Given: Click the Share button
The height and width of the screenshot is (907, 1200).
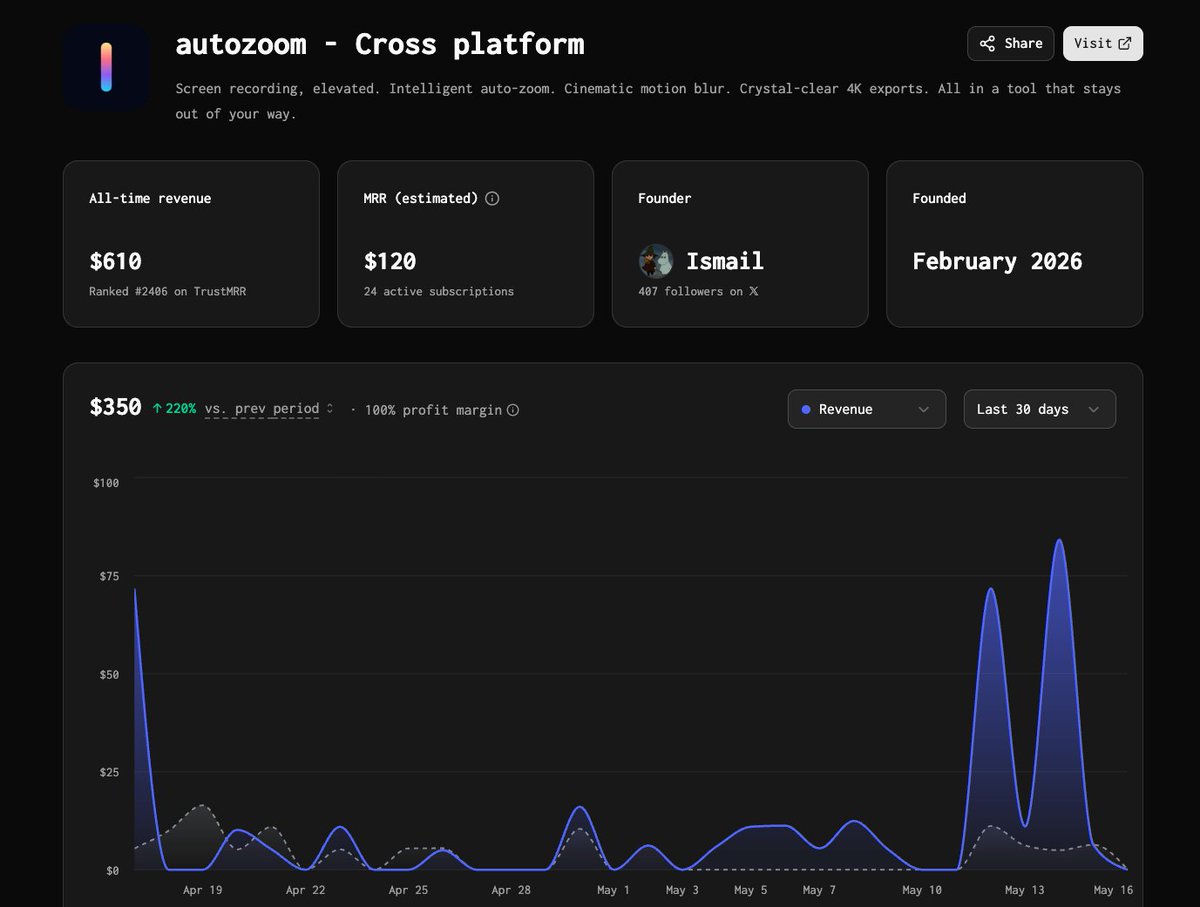Looking at the screenshot, I should point(1010,43).
